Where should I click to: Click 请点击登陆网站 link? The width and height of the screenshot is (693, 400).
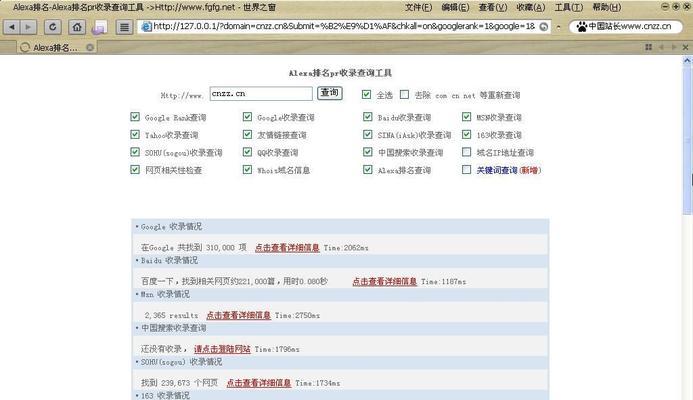pos(222,349)
